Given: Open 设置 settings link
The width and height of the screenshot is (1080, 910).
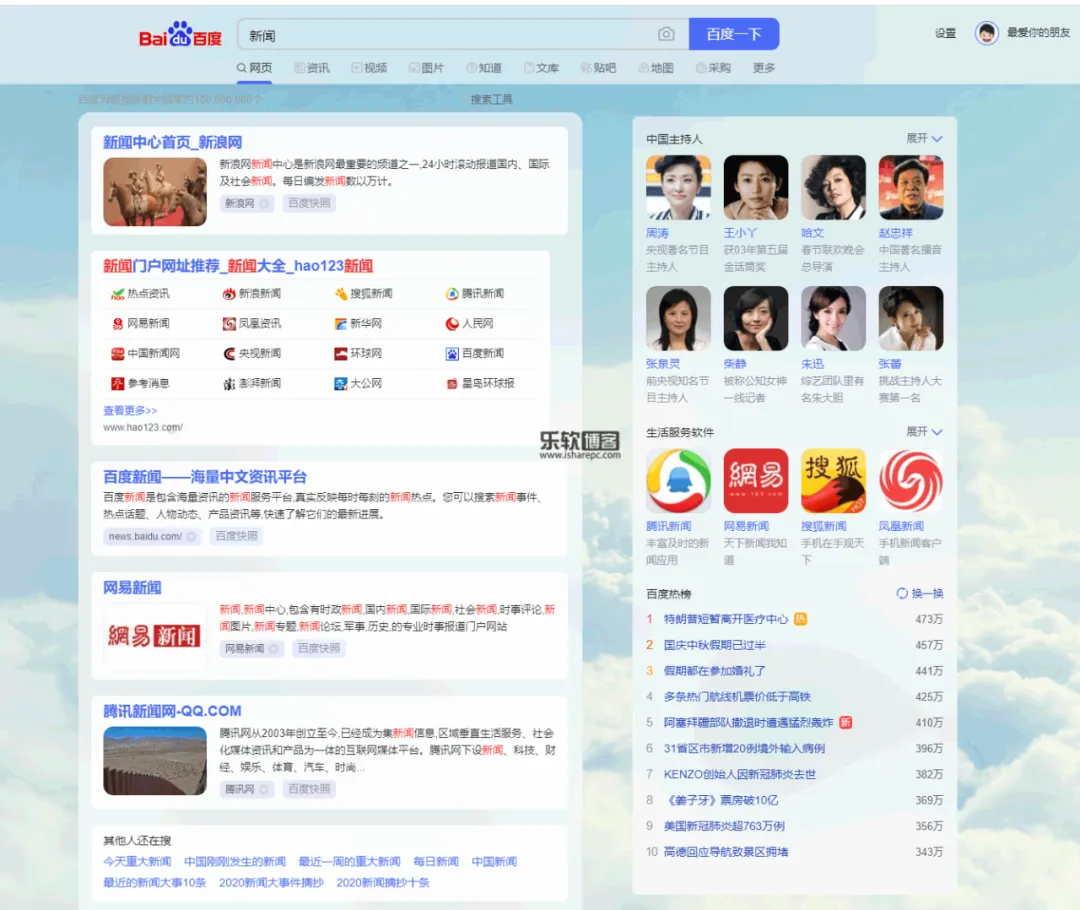Looking at the screenshot, I should [945, 33].
